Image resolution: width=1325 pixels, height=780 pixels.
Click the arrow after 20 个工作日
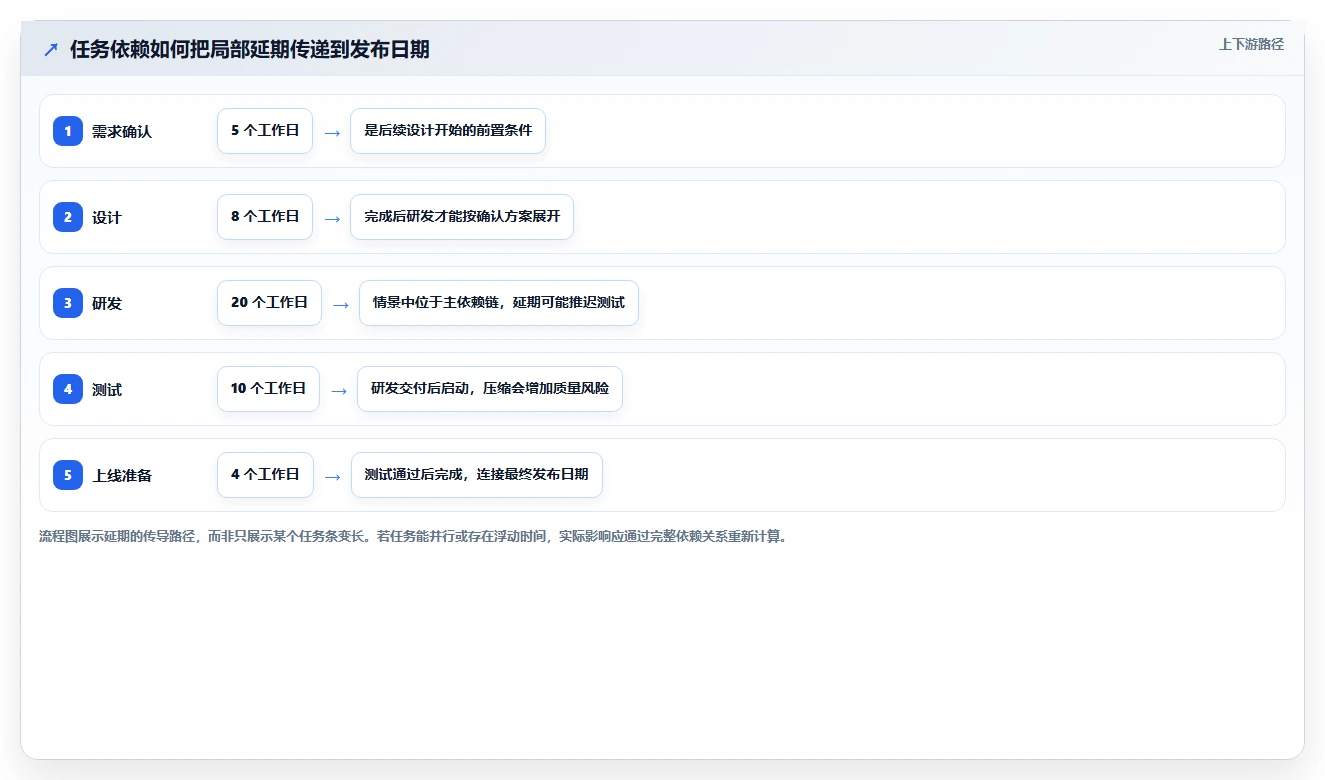coord(341,304)
